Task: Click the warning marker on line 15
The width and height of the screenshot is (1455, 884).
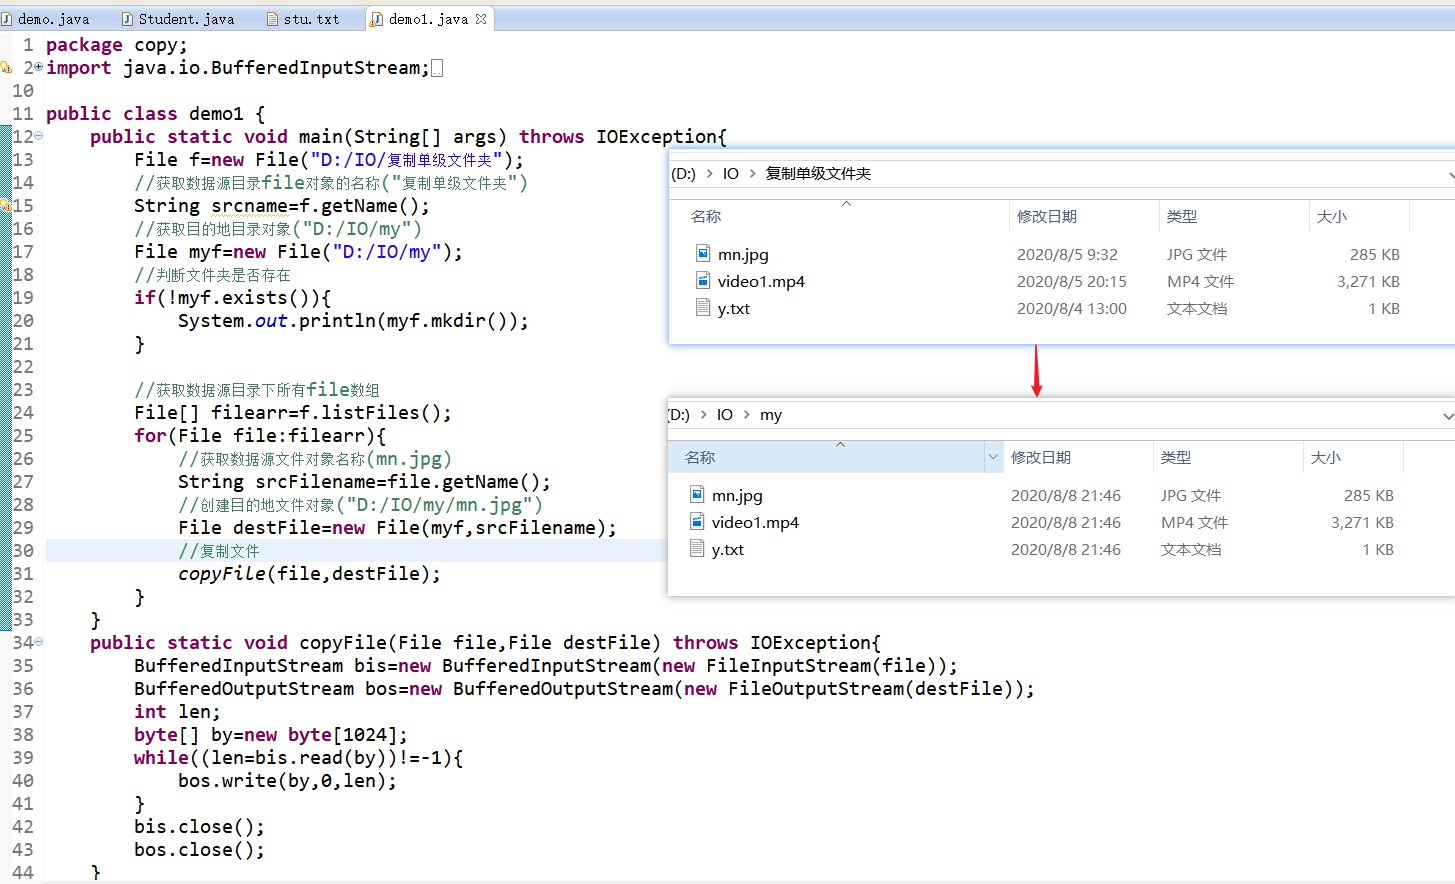Action: tap(5, 205)
